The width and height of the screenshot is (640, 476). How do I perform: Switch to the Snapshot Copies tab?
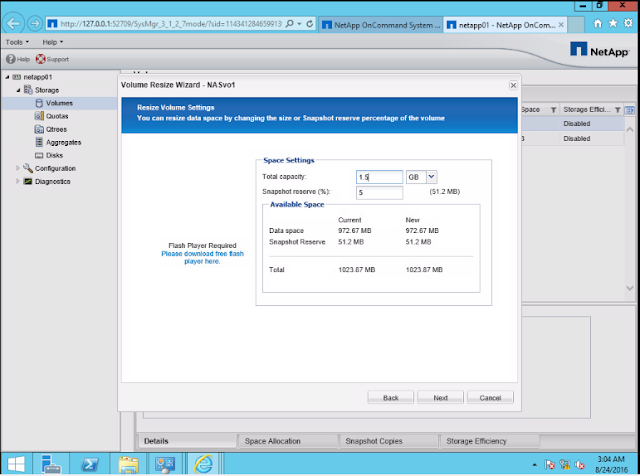coord(389,441)
